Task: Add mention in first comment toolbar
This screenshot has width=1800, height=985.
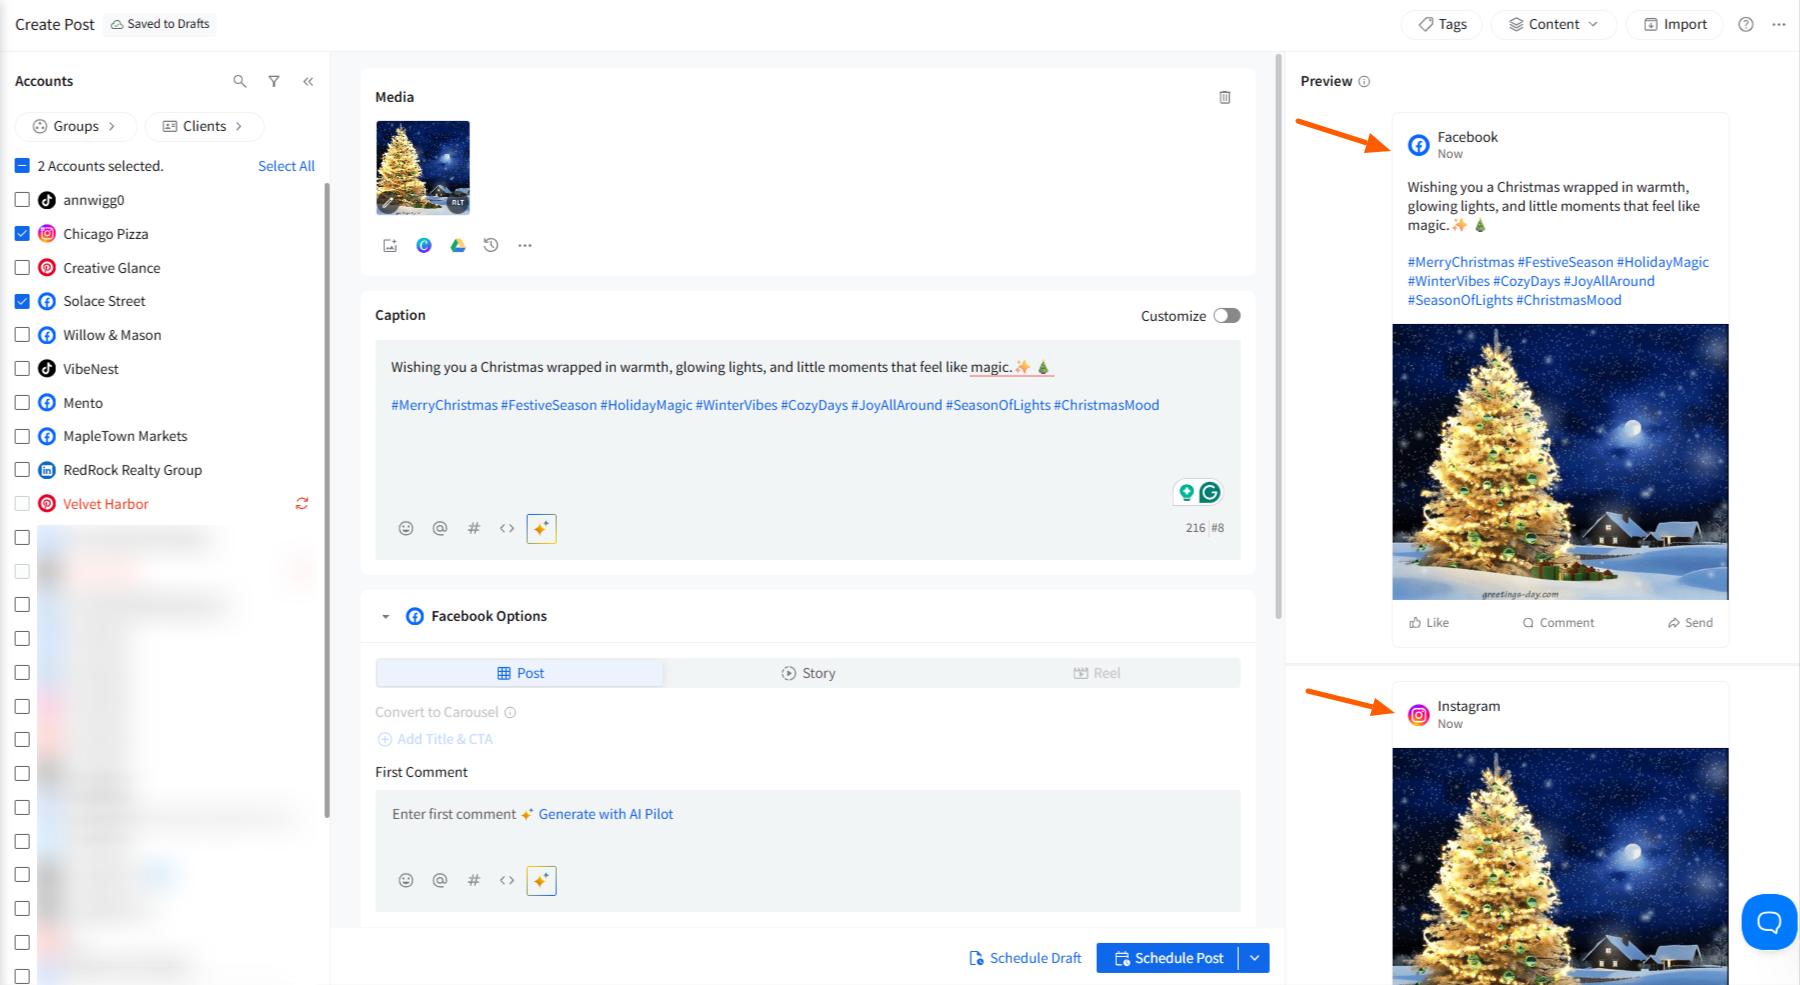Action: click(440, 880)
